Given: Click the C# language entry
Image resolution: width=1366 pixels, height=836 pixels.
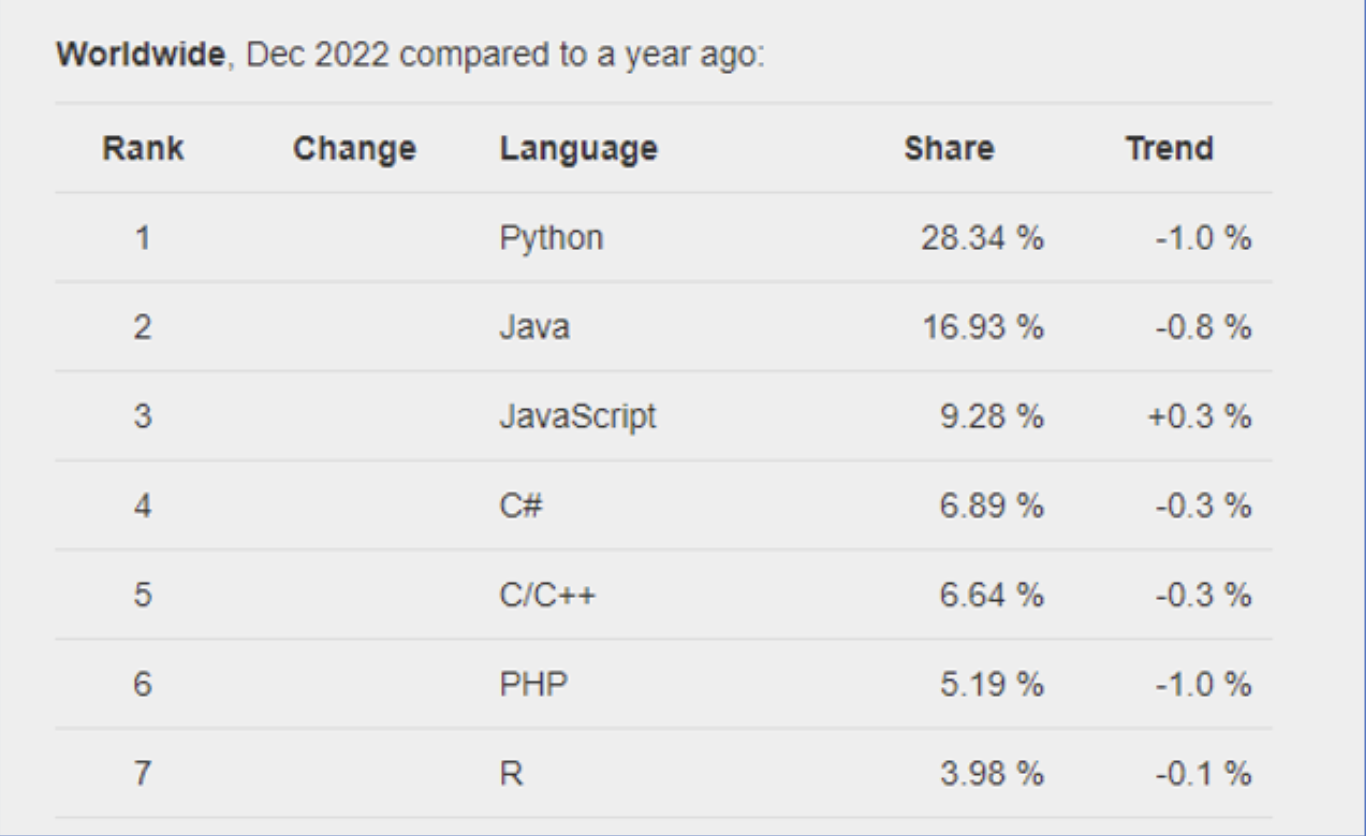Looking at the screenshot, I should pyautogui.click(x=521, y=506).
